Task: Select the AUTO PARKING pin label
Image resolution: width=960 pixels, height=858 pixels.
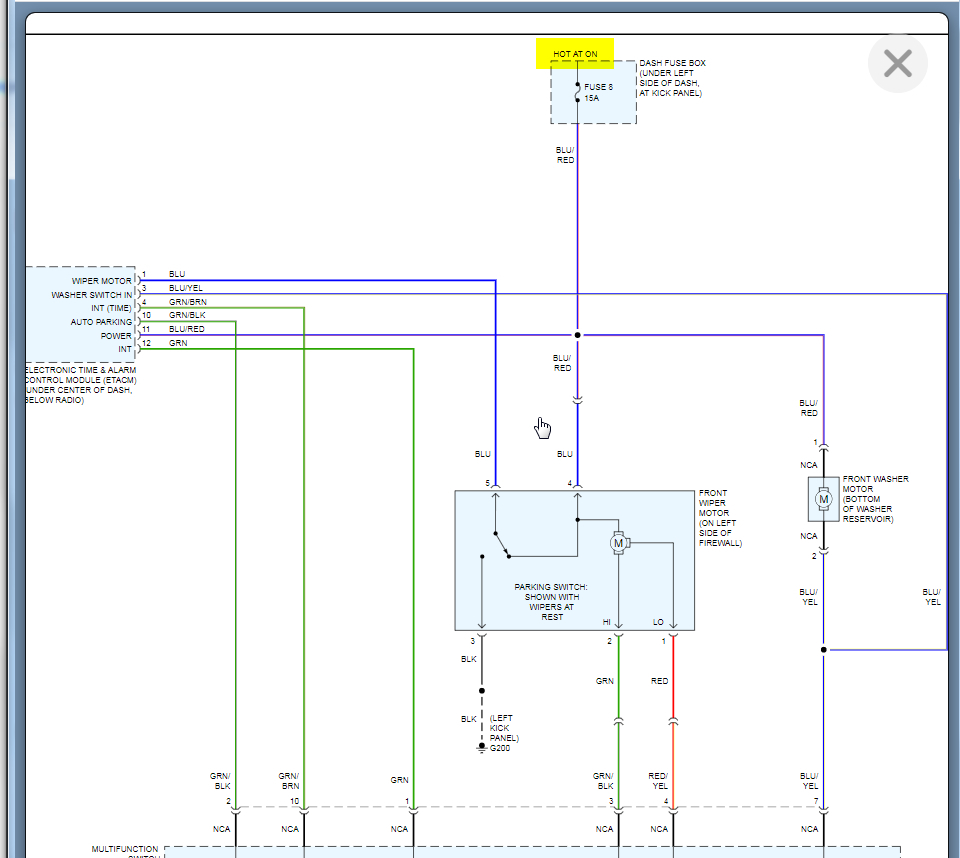Action: point(100,322)
